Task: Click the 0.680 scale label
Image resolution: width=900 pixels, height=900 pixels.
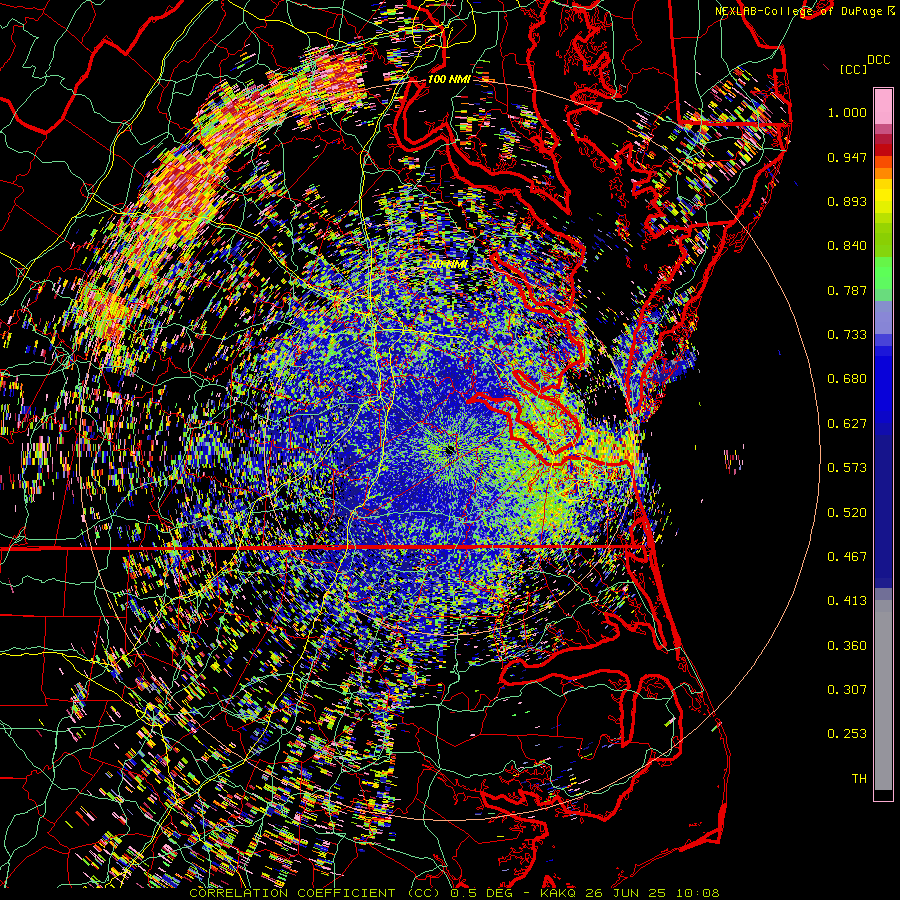Action: tap(847, 379)
